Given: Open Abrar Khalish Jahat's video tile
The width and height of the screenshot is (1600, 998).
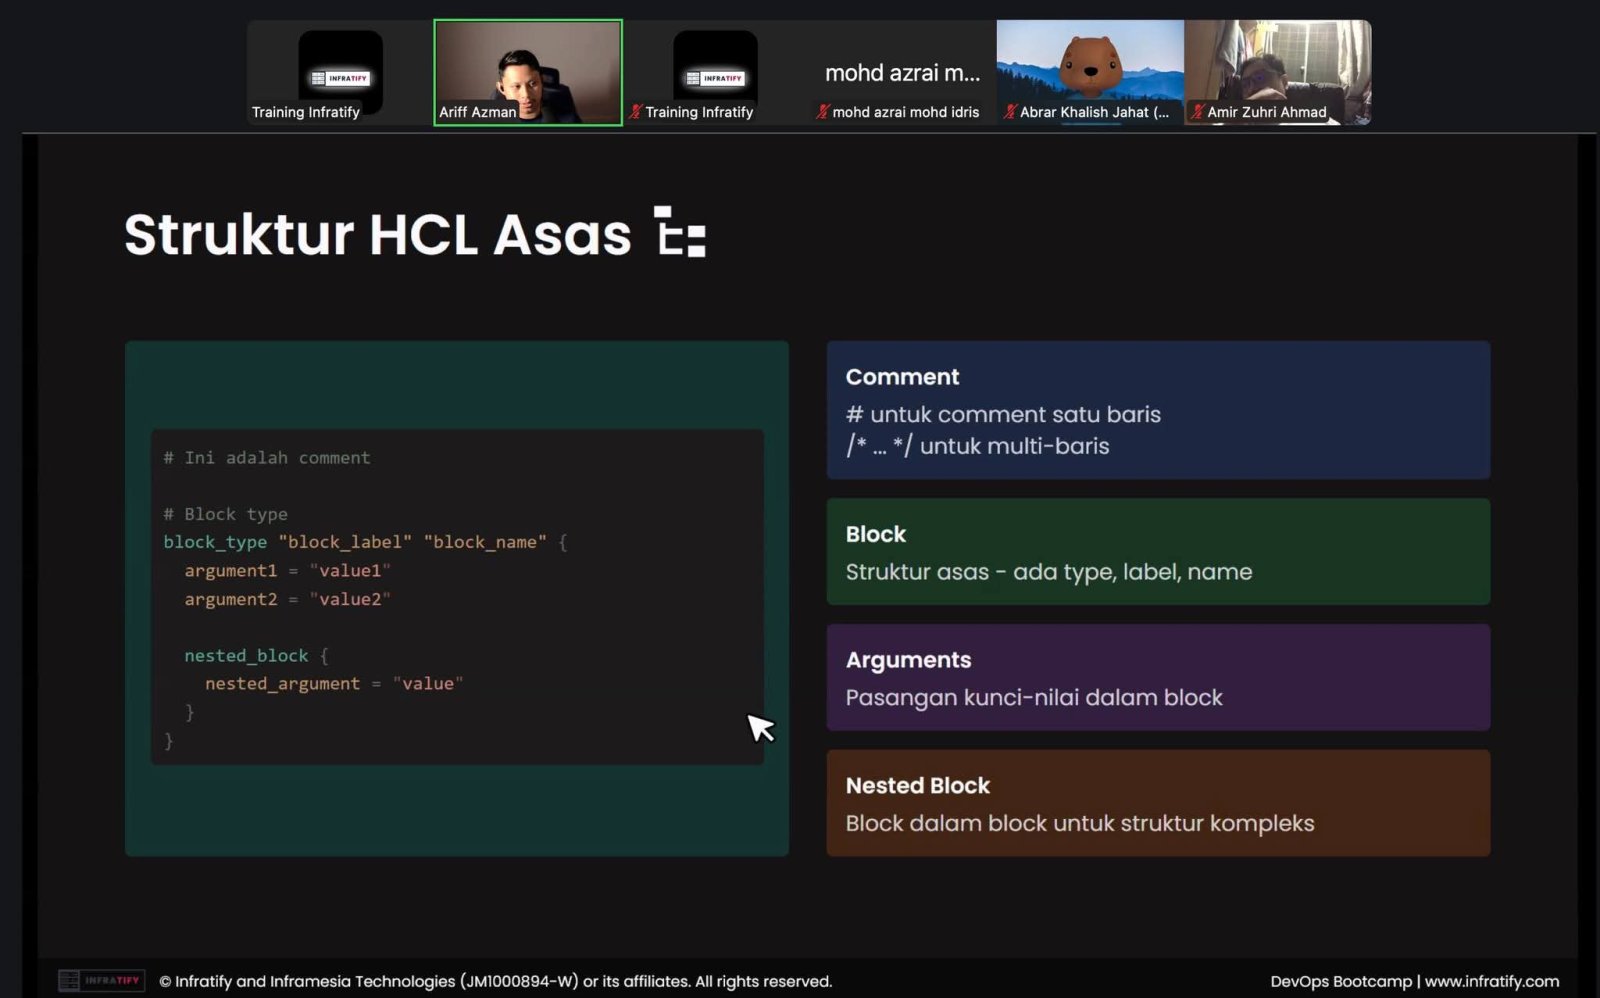Looking at the screenshot, I should tap(1090, 72).
